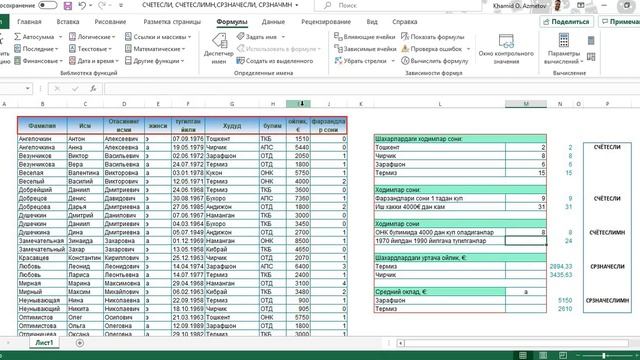This screenshot has height=360, width=640.
Task: Open Параметры вычислений calculation options
Action: (x=564, y=49)
